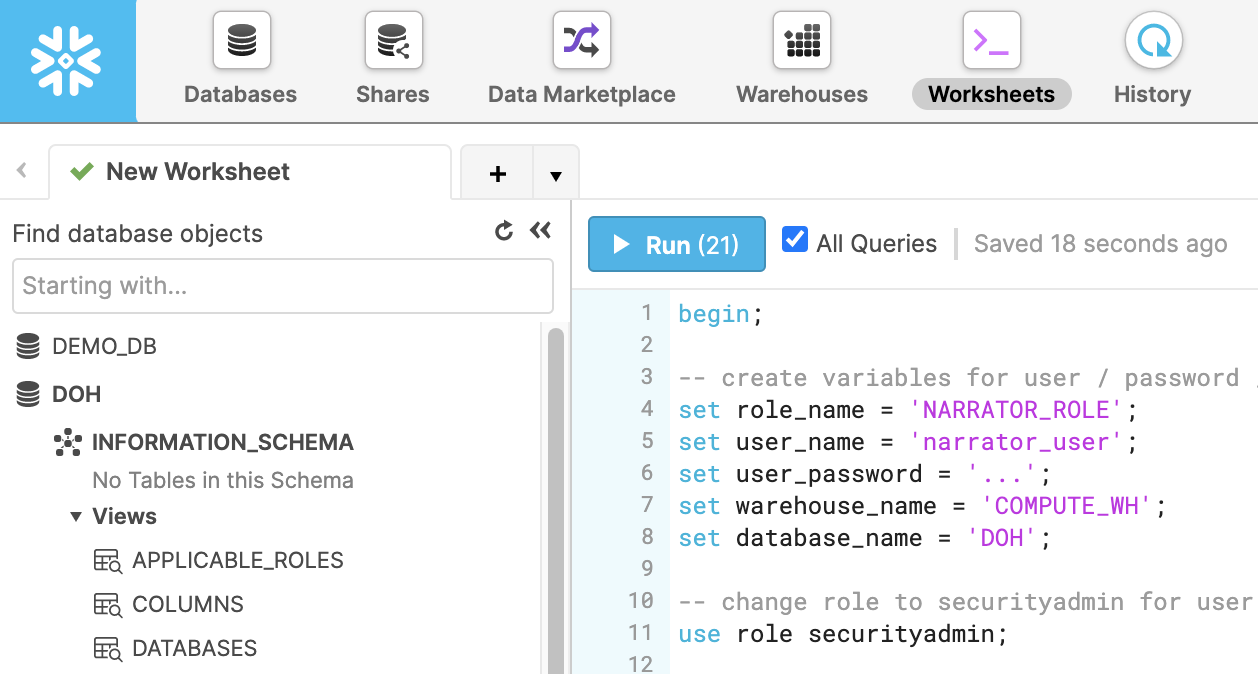Focus the 'Starting with...' search field
Image resolution: width=1258 pixels, height=674 pixels.
point(283,286)
